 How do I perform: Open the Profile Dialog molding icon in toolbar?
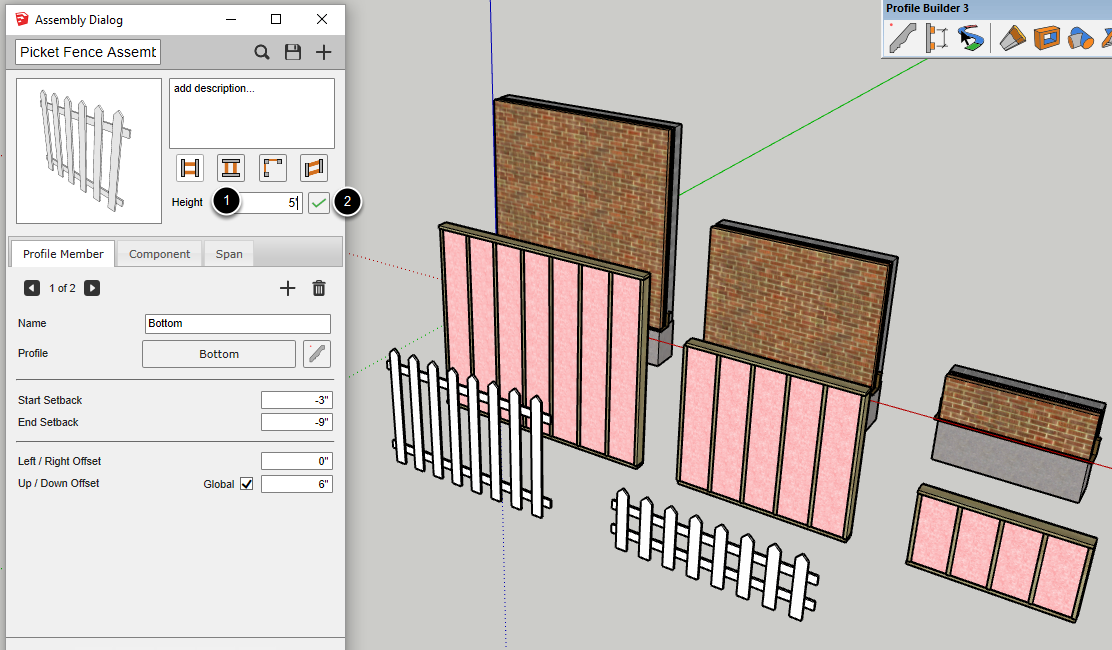tap(903, 38)
